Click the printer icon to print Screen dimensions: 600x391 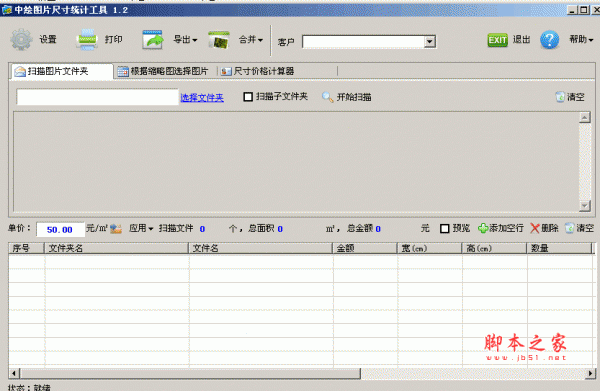point(87,39)
